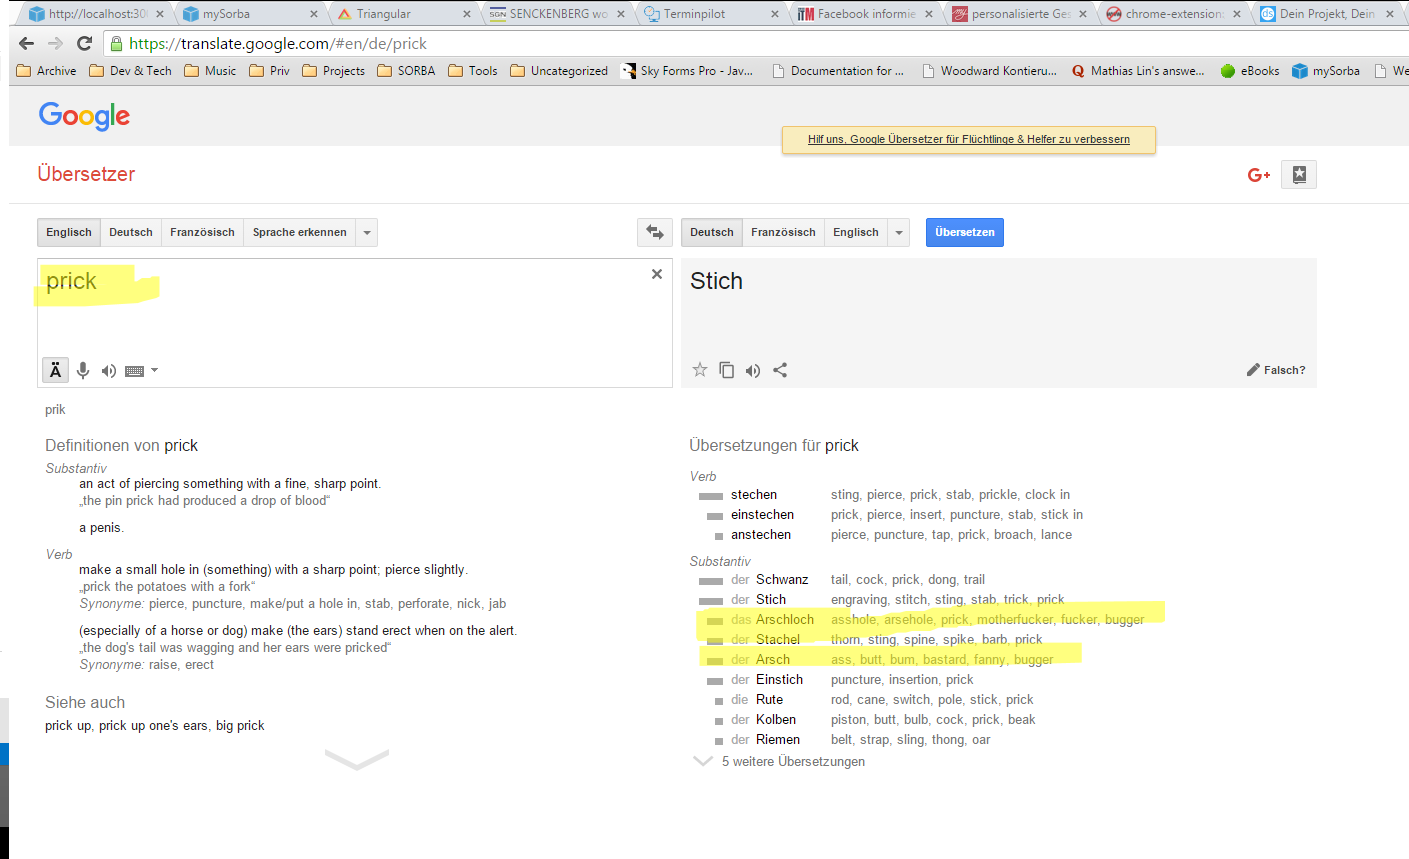Open the Music bookmarks folder
Viewport: 1409px width, 859px height.
pos(210,71)
